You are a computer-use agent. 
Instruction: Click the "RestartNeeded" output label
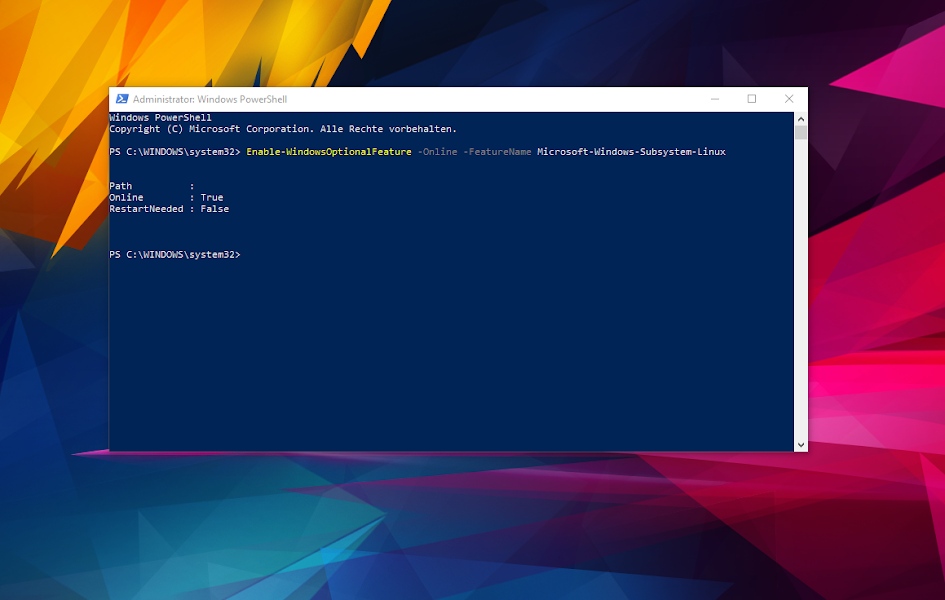(146, 209)
